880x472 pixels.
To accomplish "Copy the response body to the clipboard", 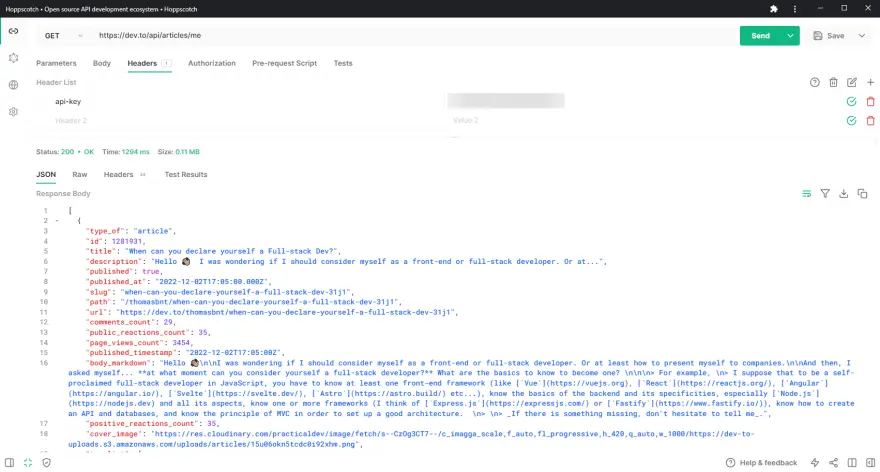I will pyautogui.click(x=863, y=193).
